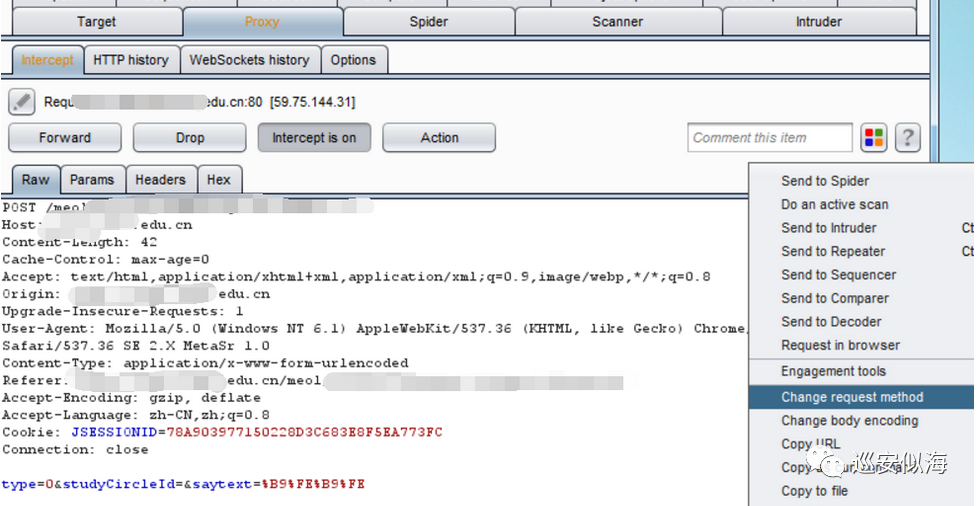This screenshot has height=506, width=979.
Task: Choose Send to Intruder
Action: point(862,228)
